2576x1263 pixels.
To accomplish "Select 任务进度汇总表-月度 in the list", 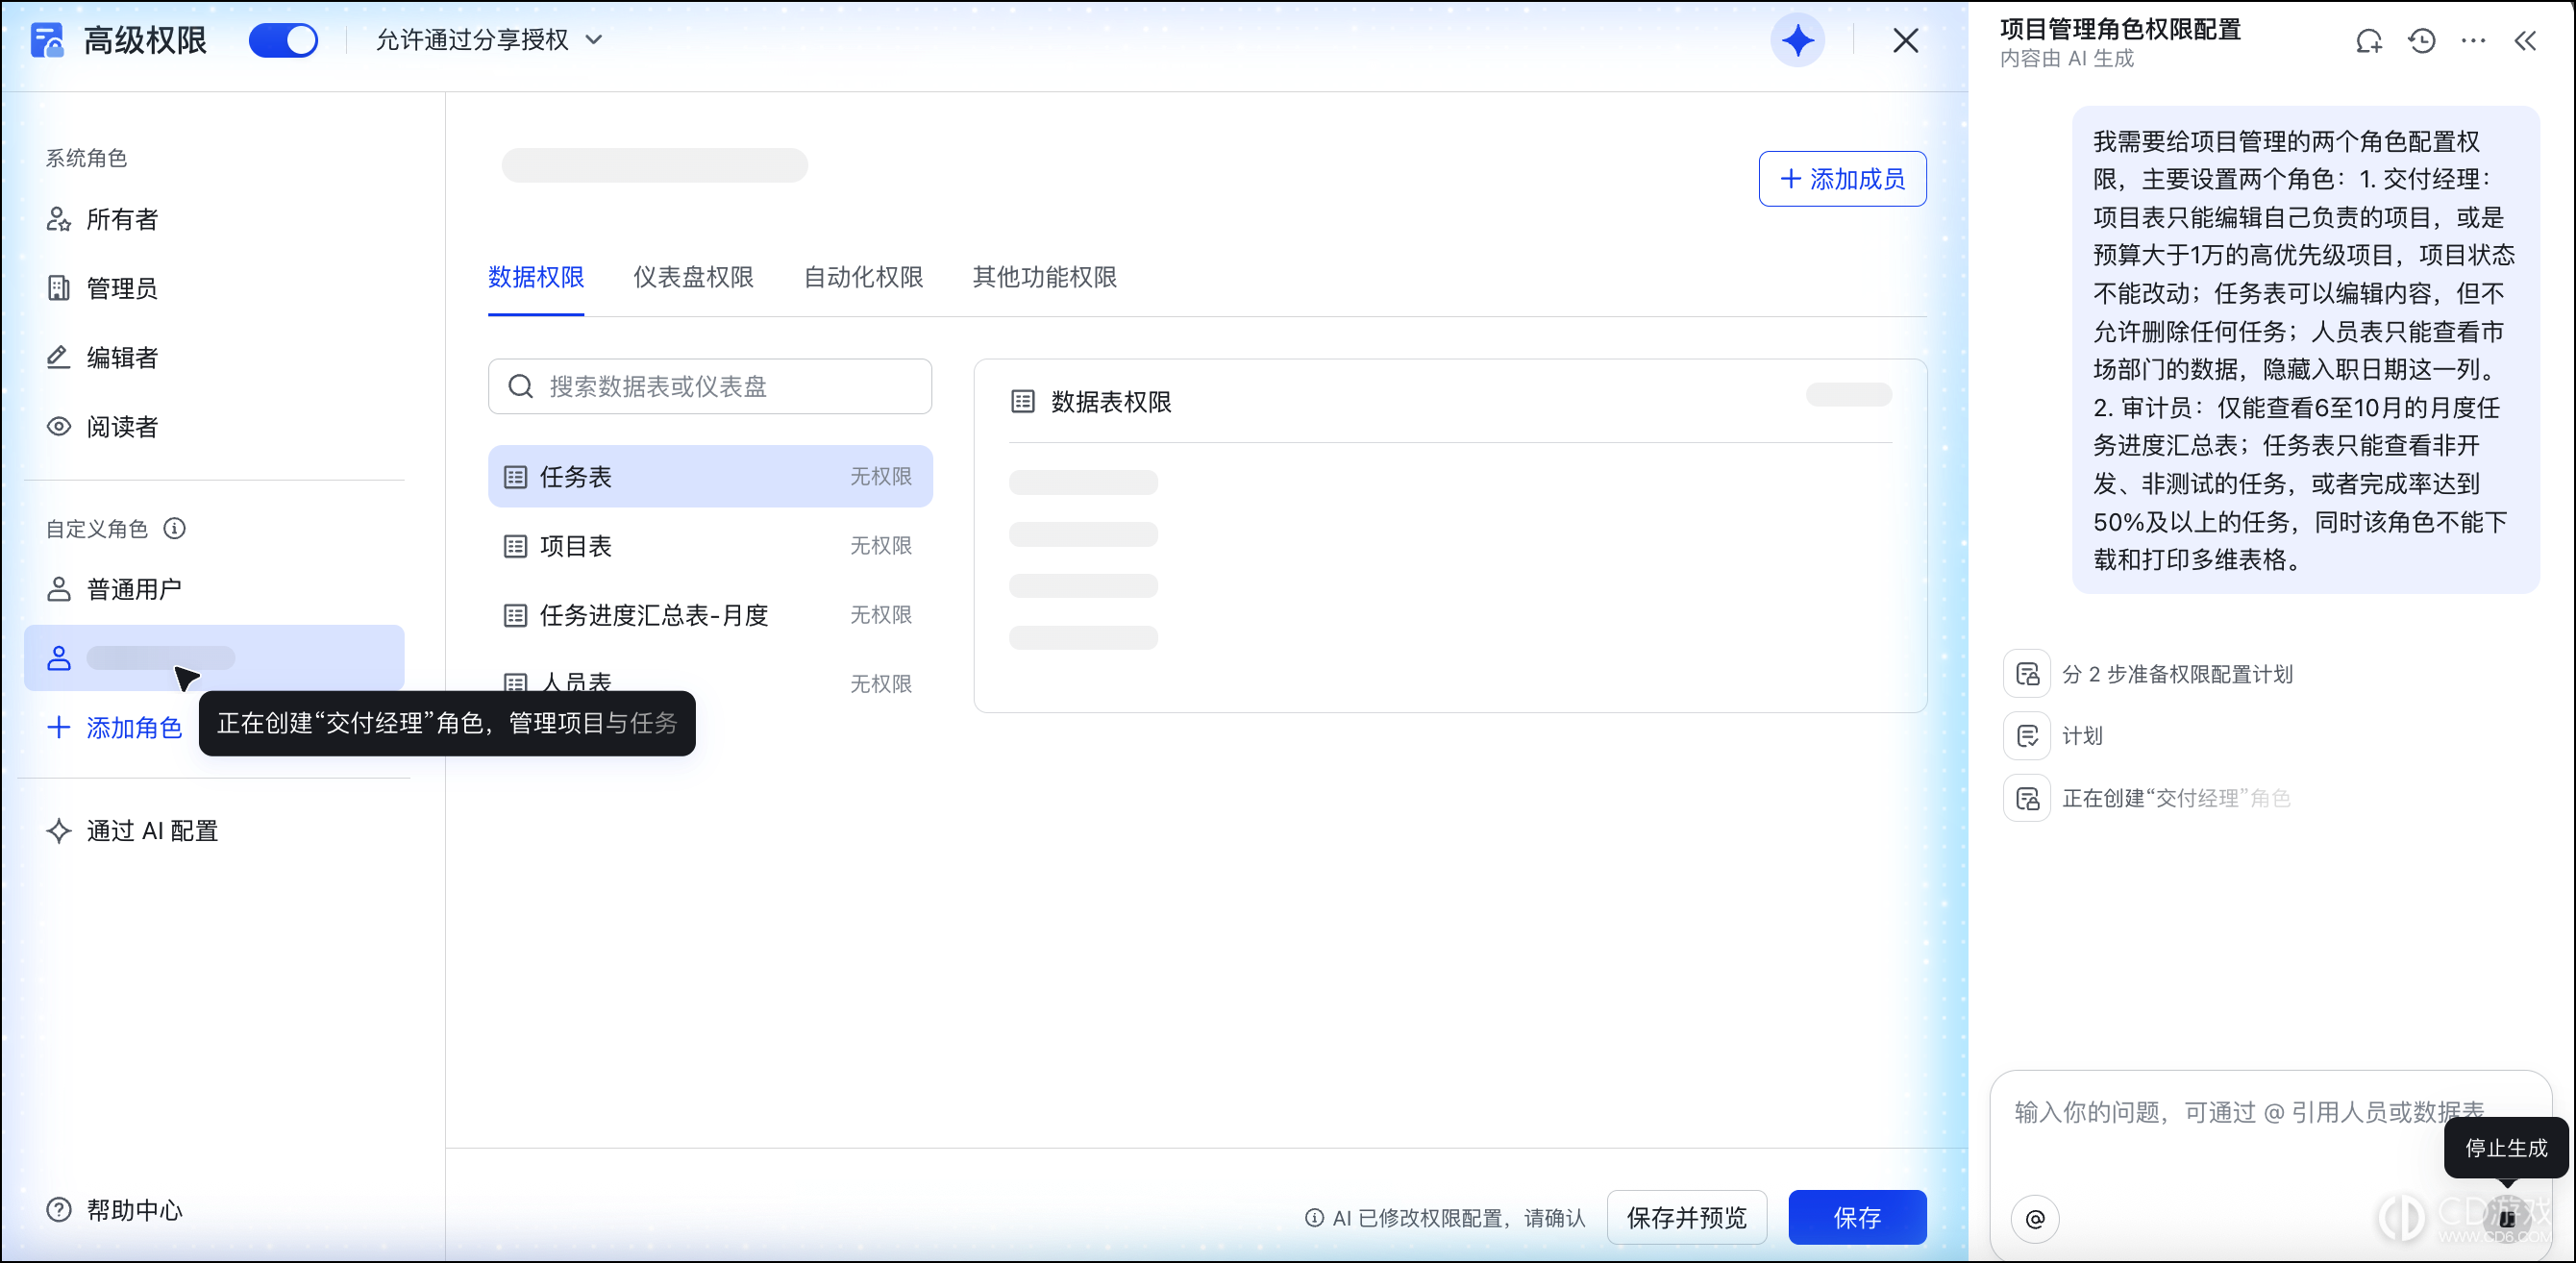I will (710, 614).
